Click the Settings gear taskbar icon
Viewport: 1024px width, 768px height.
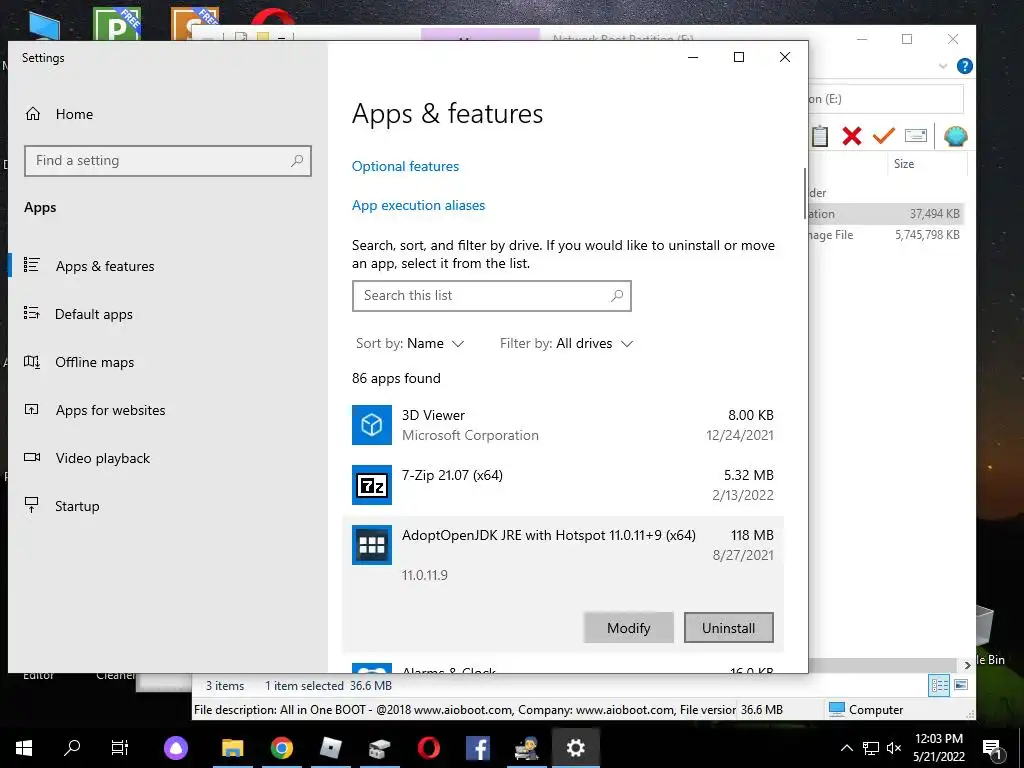[575, 748]
